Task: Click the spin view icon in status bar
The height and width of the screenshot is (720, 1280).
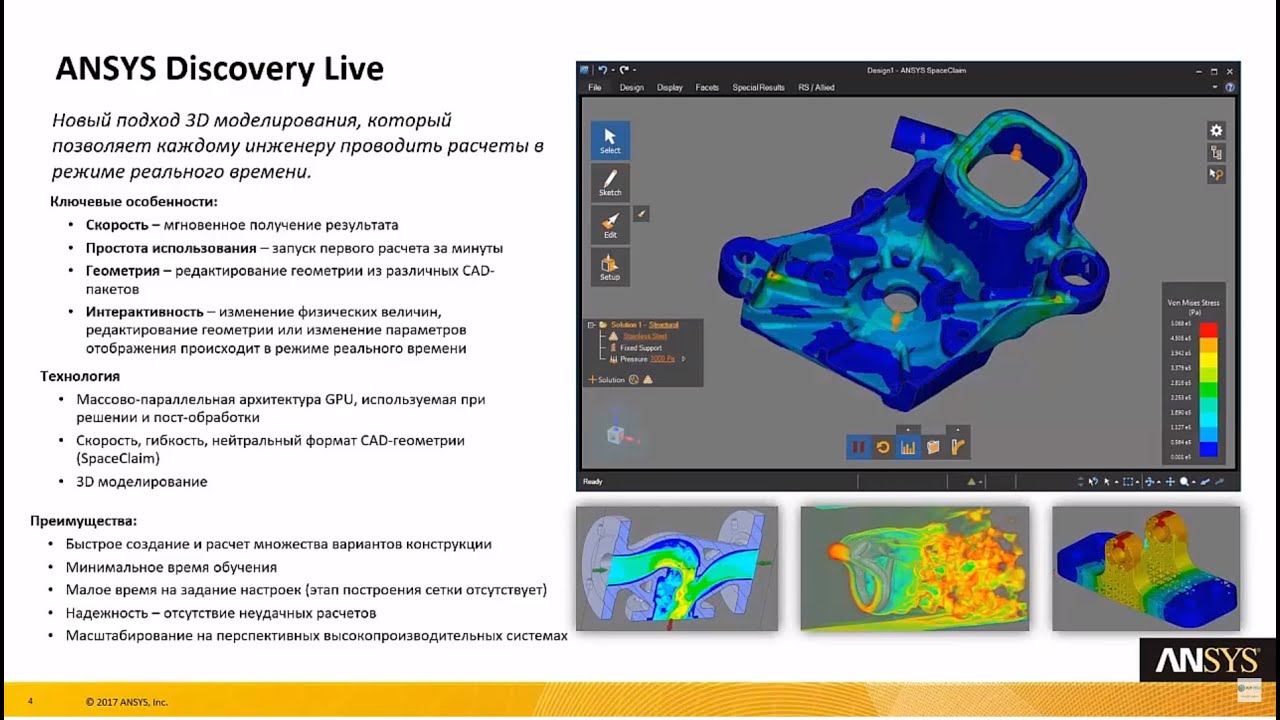Action: 1149,482
